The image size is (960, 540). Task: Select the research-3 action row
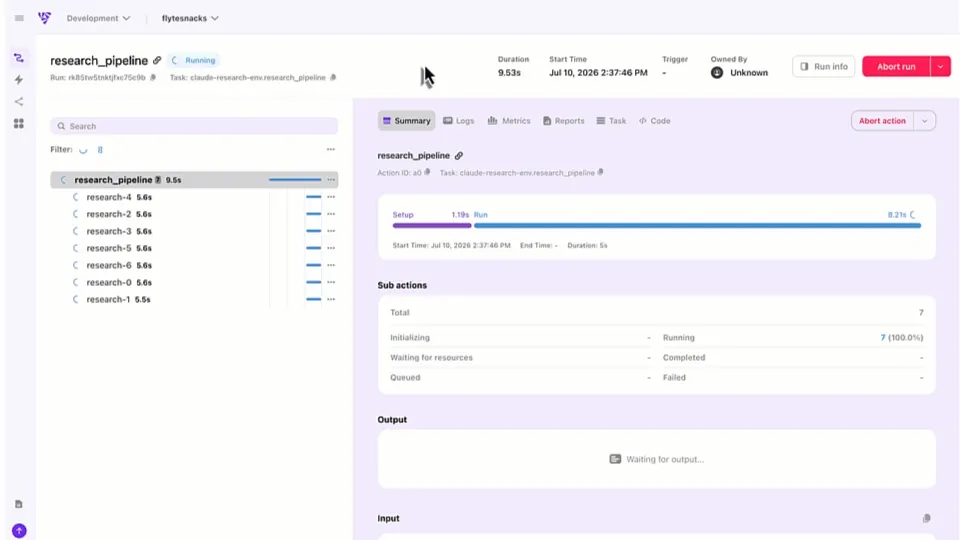coord(194,231)
